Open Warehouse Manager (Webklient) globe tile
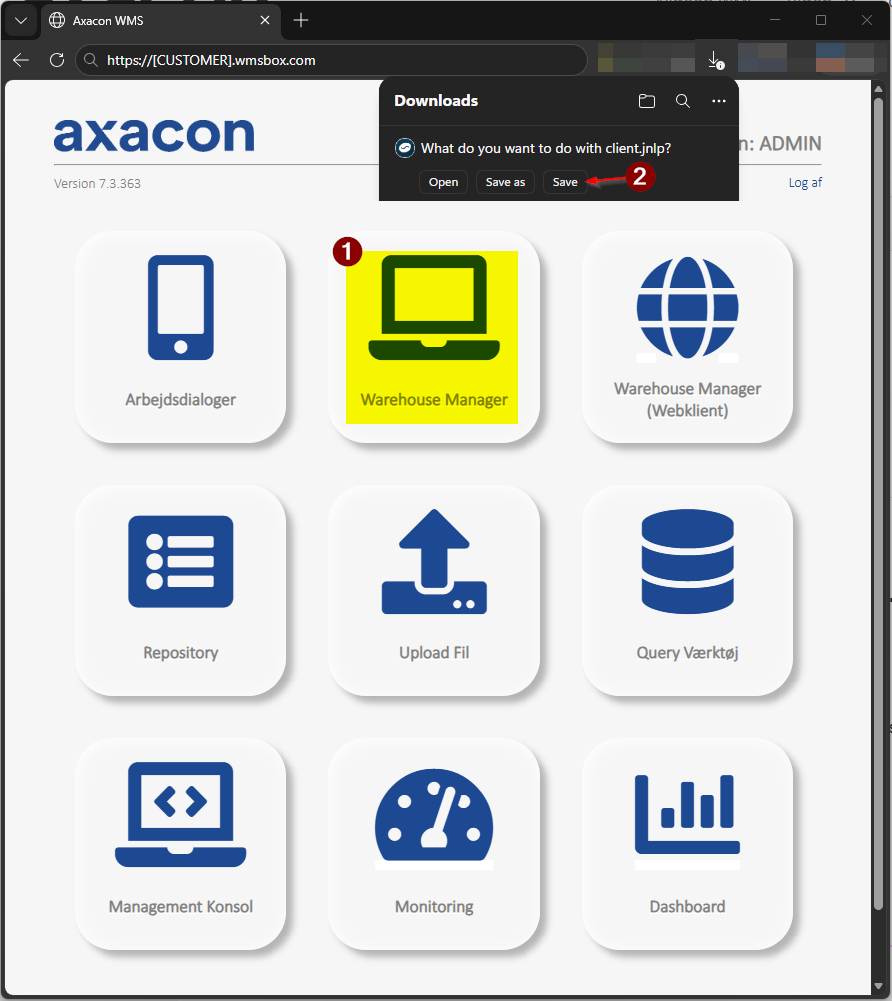892x1001 pixels. [x=687, y=337]
